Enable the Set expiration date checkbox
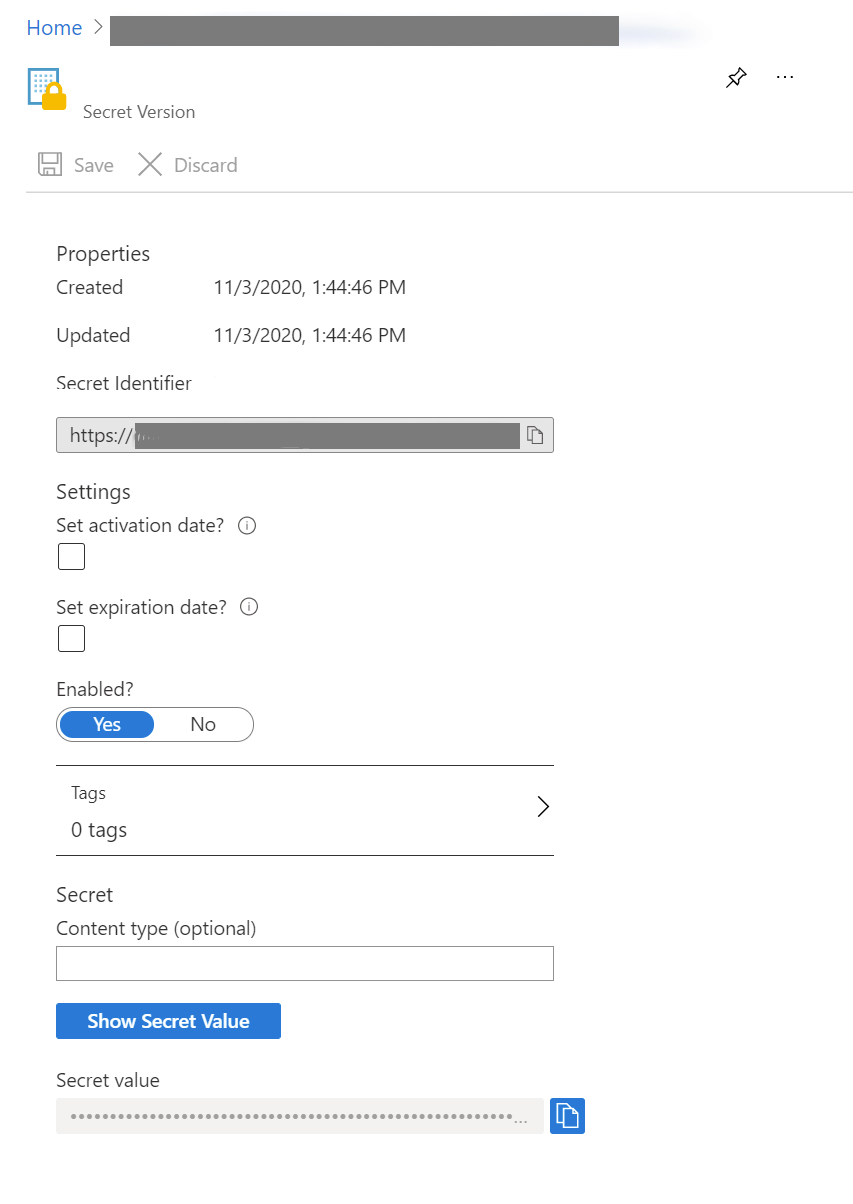The width and height of the screenshot is (853, 1204). click(x=71, y=639)
